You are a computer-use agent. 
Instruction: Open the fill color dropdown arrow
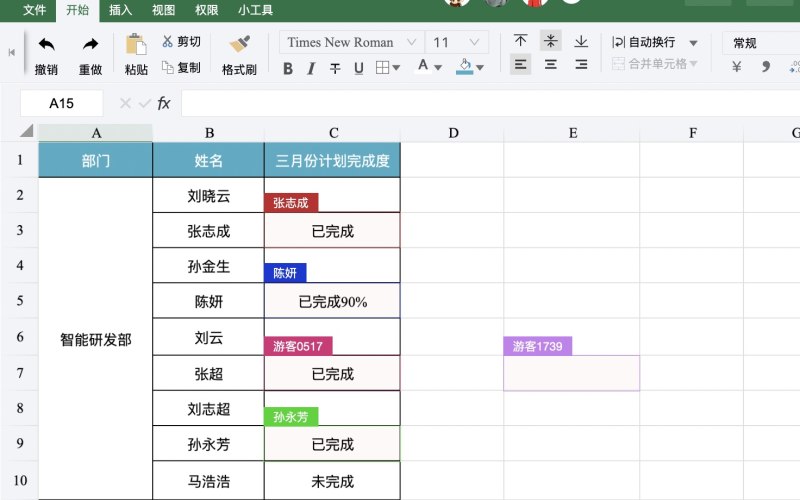(480, 67)
